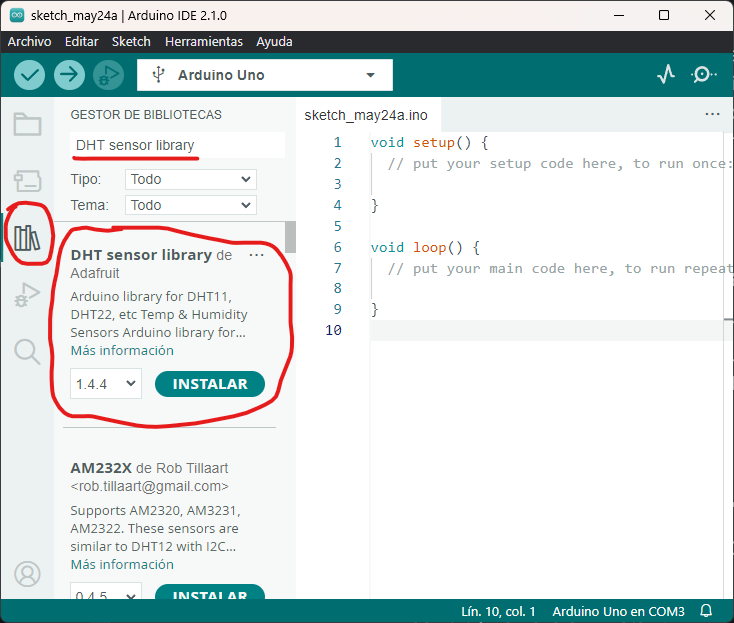Open the Debug panel in sidebar
The width and height of the screenshot is (734, 623).
[x=27, y=294]
